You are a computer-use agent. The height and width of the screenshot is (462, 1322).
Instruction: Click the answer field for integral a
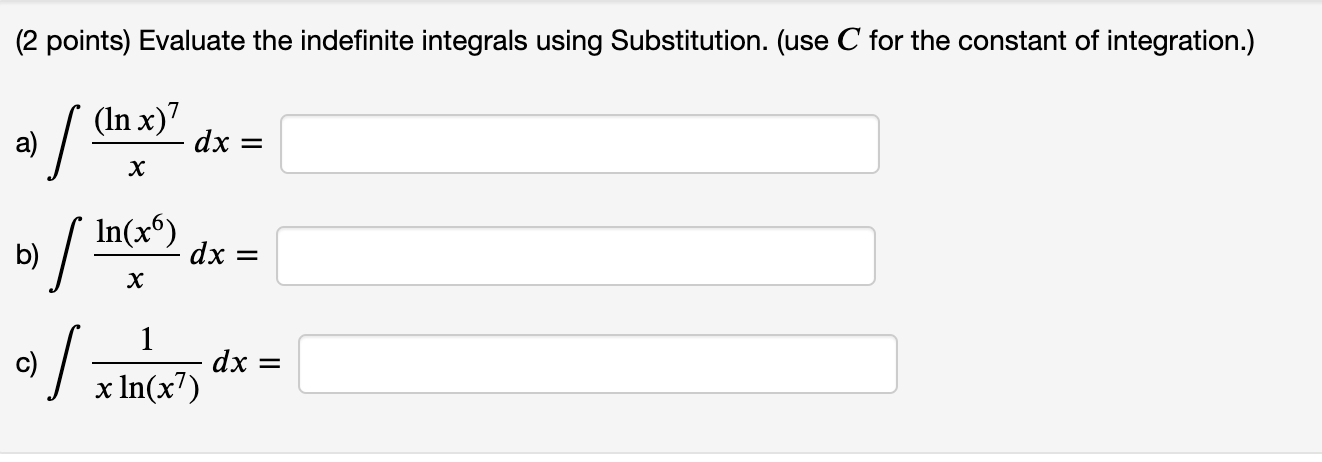tap(580, 144)
